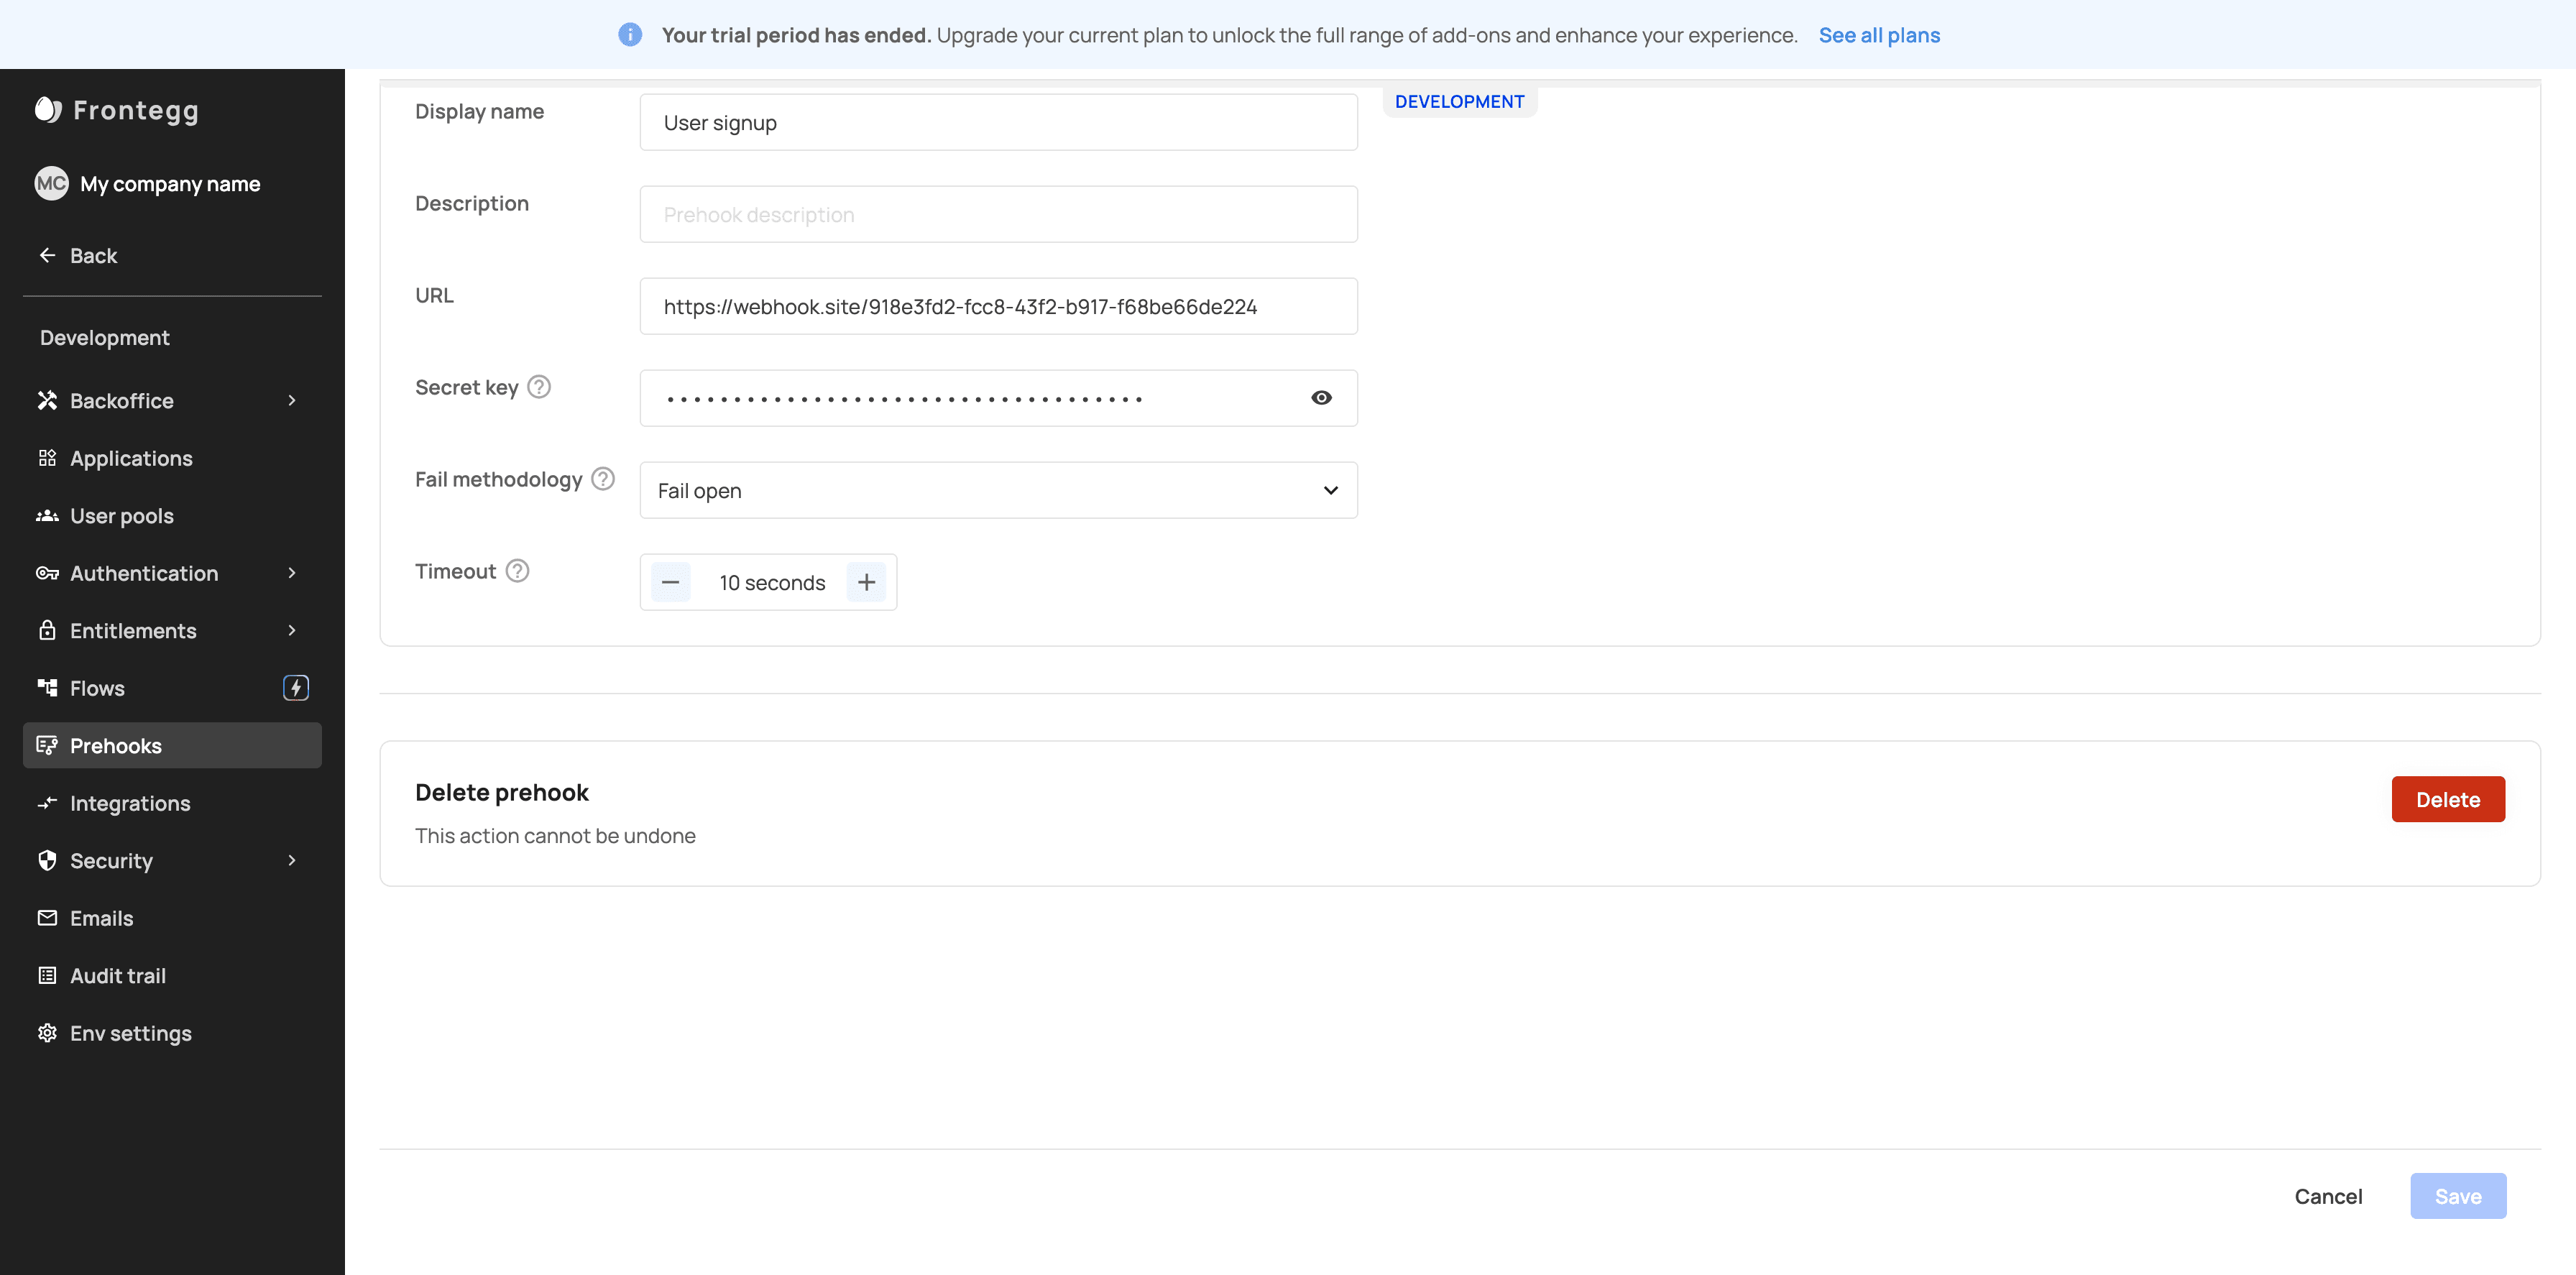Go to Emails in the sidebar
The image size is (2576, 1275).
[x=172, y=918]
